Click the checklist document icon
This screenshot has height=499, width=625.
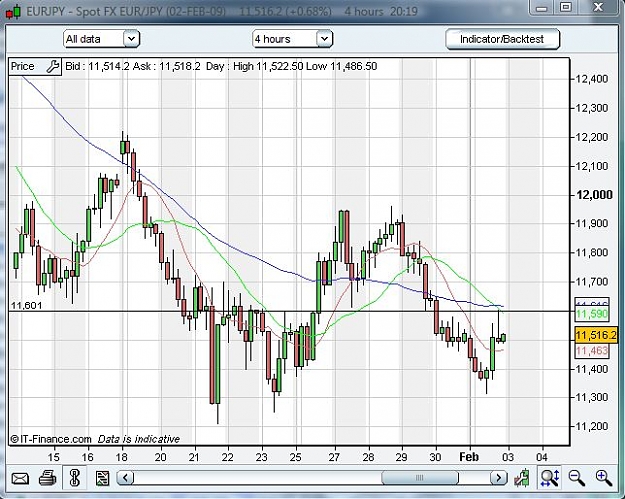coord(102,477)
